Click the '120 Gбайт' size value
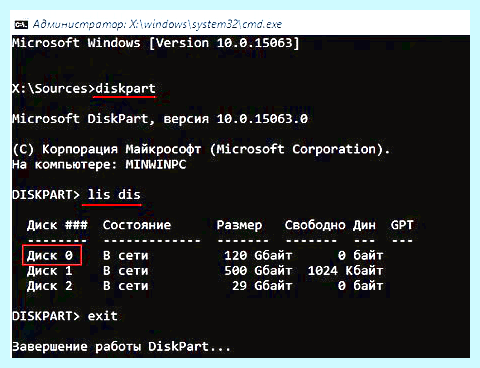The height and width of the screenshot is (368, 480). [258, 256]
